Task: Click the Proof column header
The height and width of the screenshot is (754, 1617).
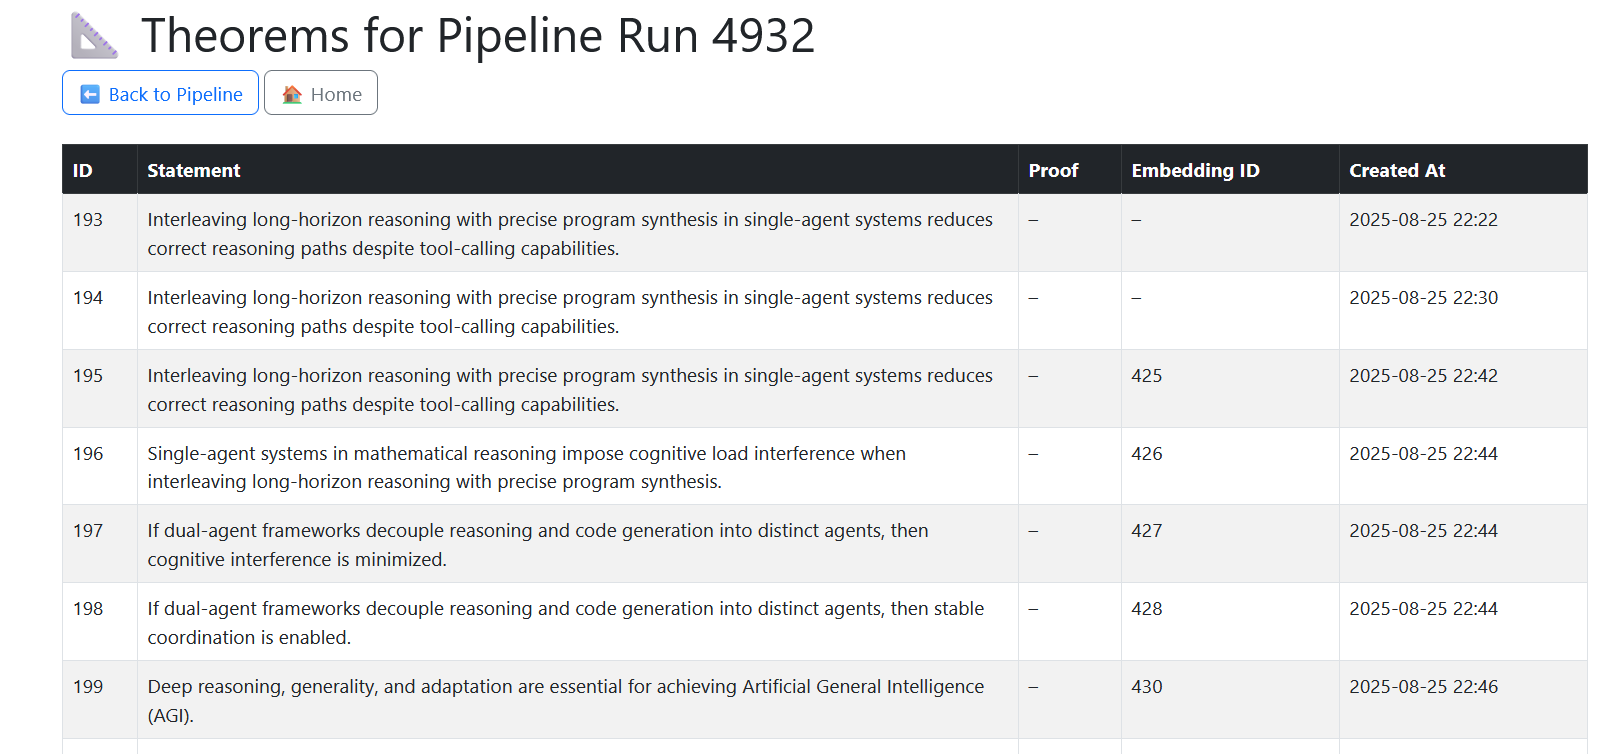Action: pyautogui.click(x=1053, y=170)
